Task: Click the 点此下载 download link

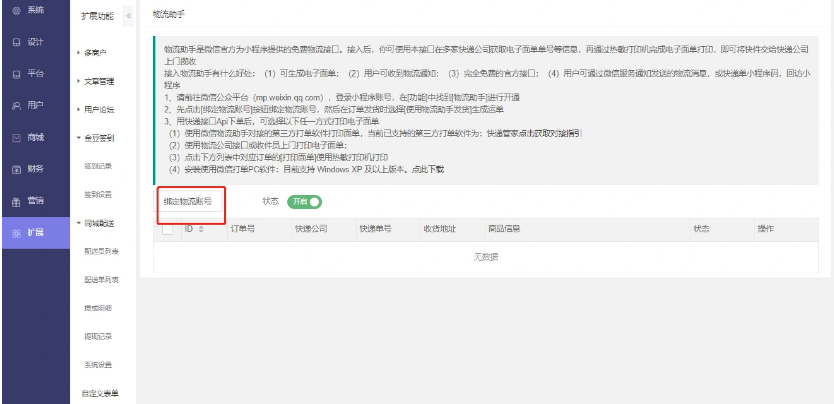Action: point(429,170)
